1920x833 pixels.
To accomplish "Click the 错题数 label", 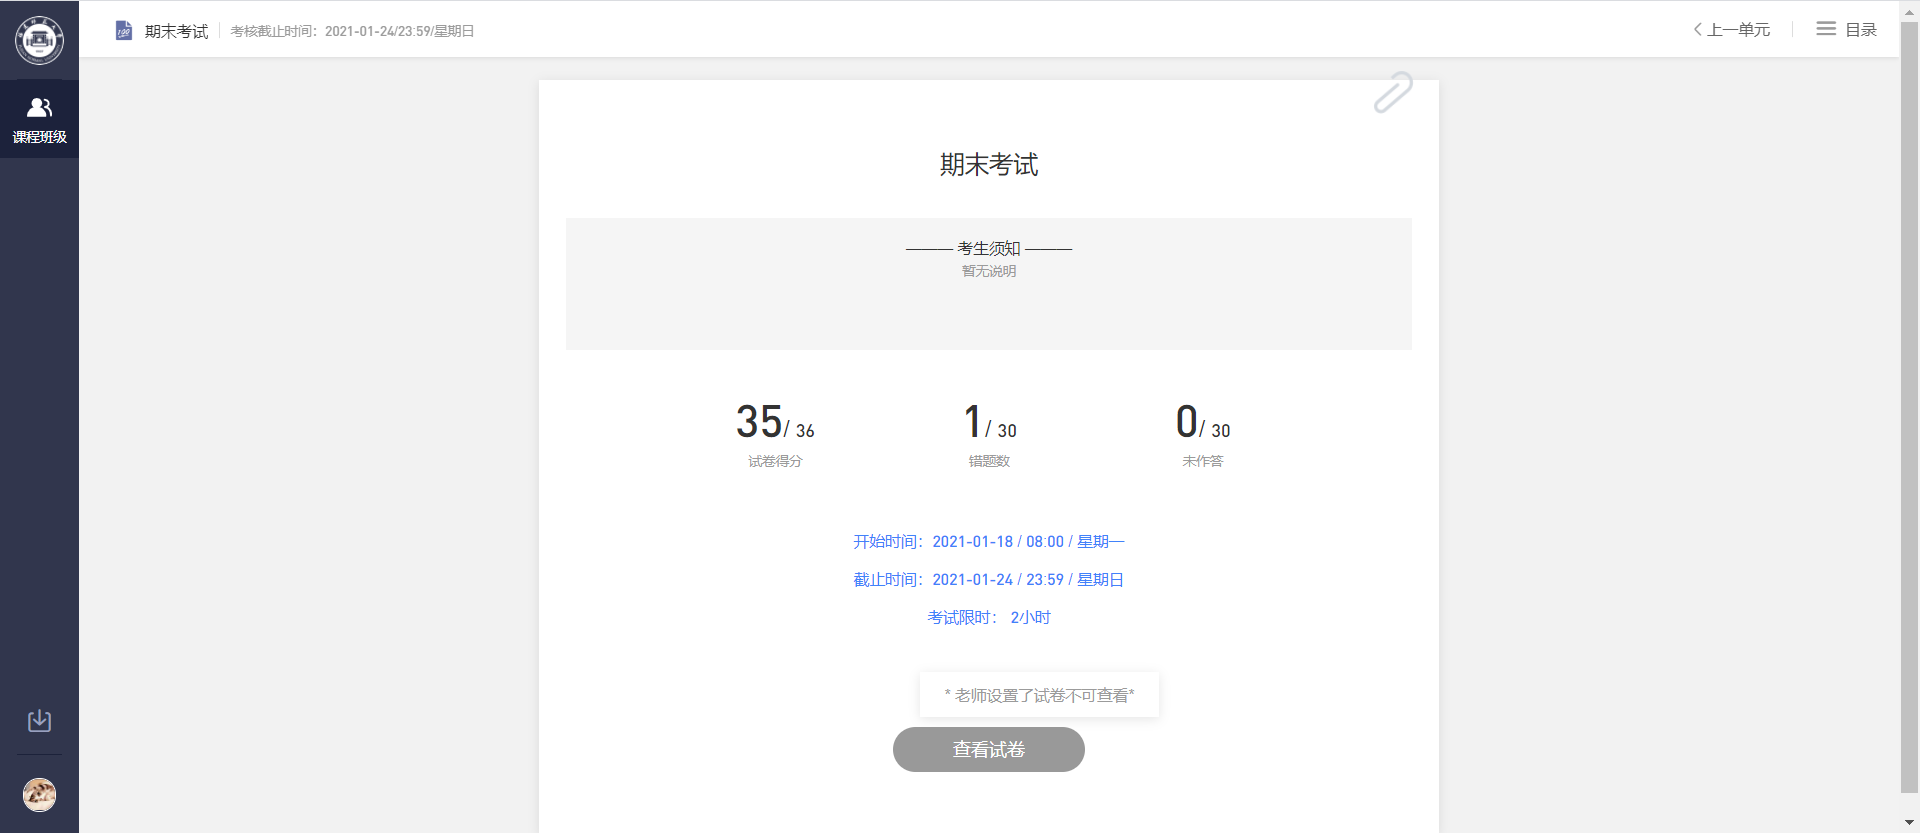I will (x=989, y=461).
